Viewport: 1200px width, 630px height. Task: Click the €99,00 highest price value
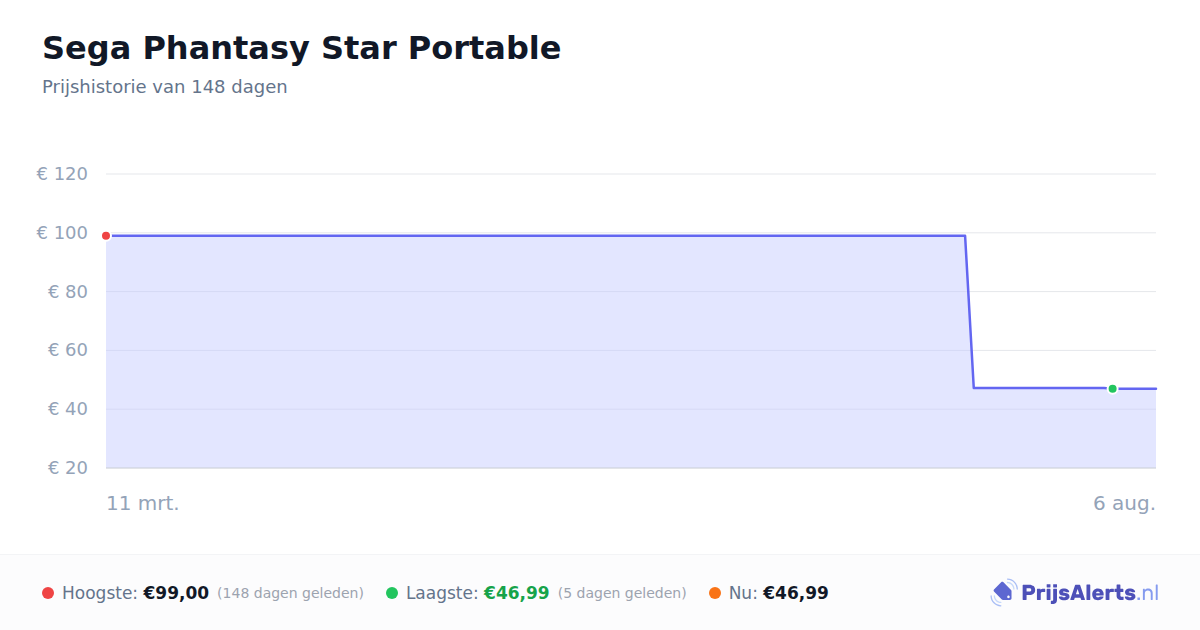click(176, 593)
